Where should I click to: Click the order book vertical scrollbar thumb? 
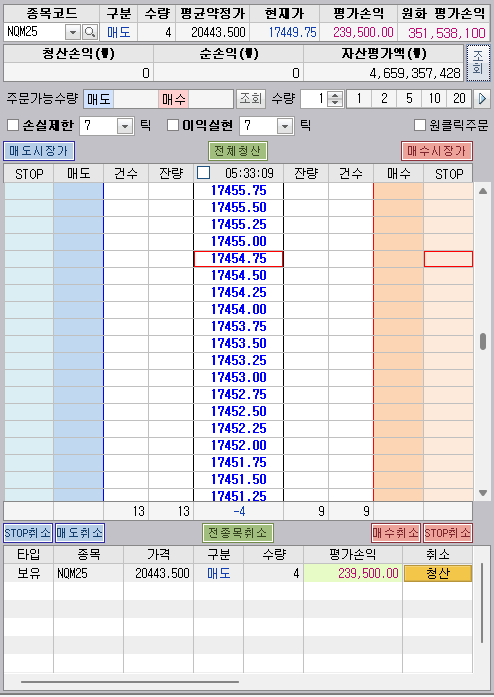[x=483, y=341]
